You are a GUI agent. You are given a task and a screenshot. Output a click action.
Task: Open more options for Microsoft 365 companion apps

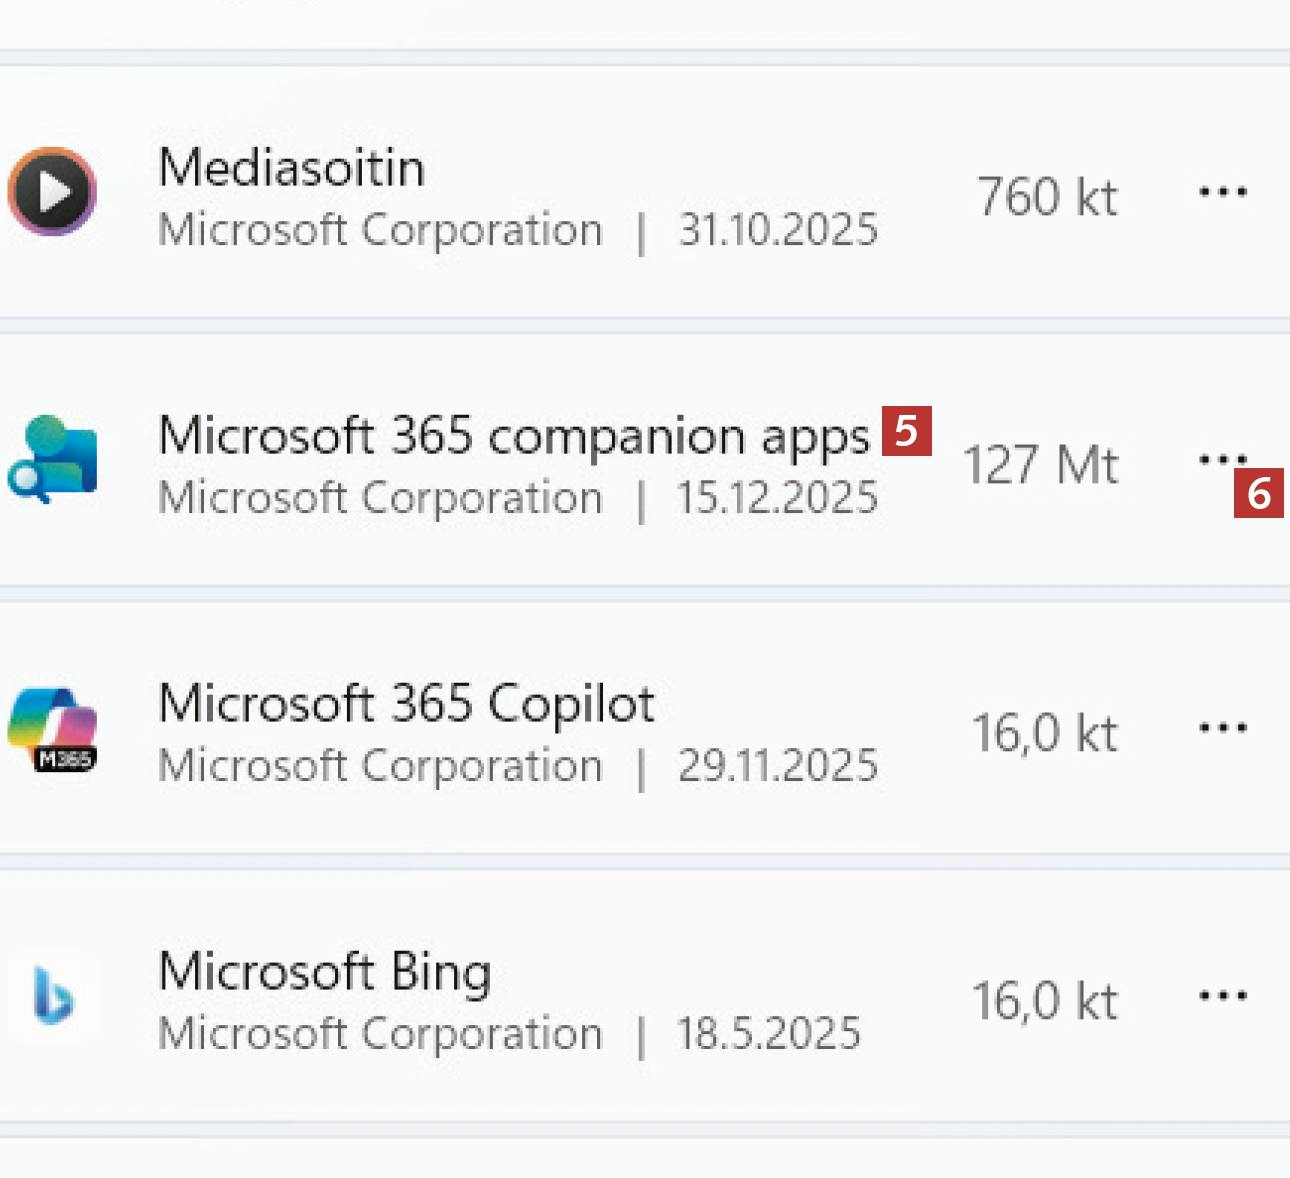click(x=1220, y=459)
